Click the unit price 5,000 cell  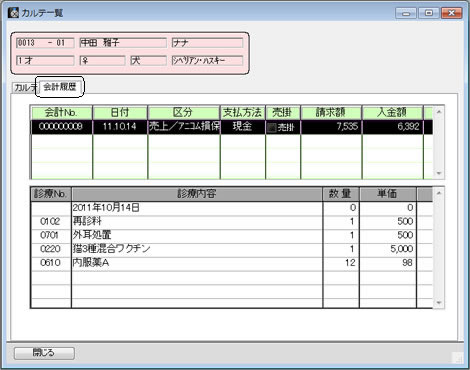pyautogui.click(x=388, y=249)
